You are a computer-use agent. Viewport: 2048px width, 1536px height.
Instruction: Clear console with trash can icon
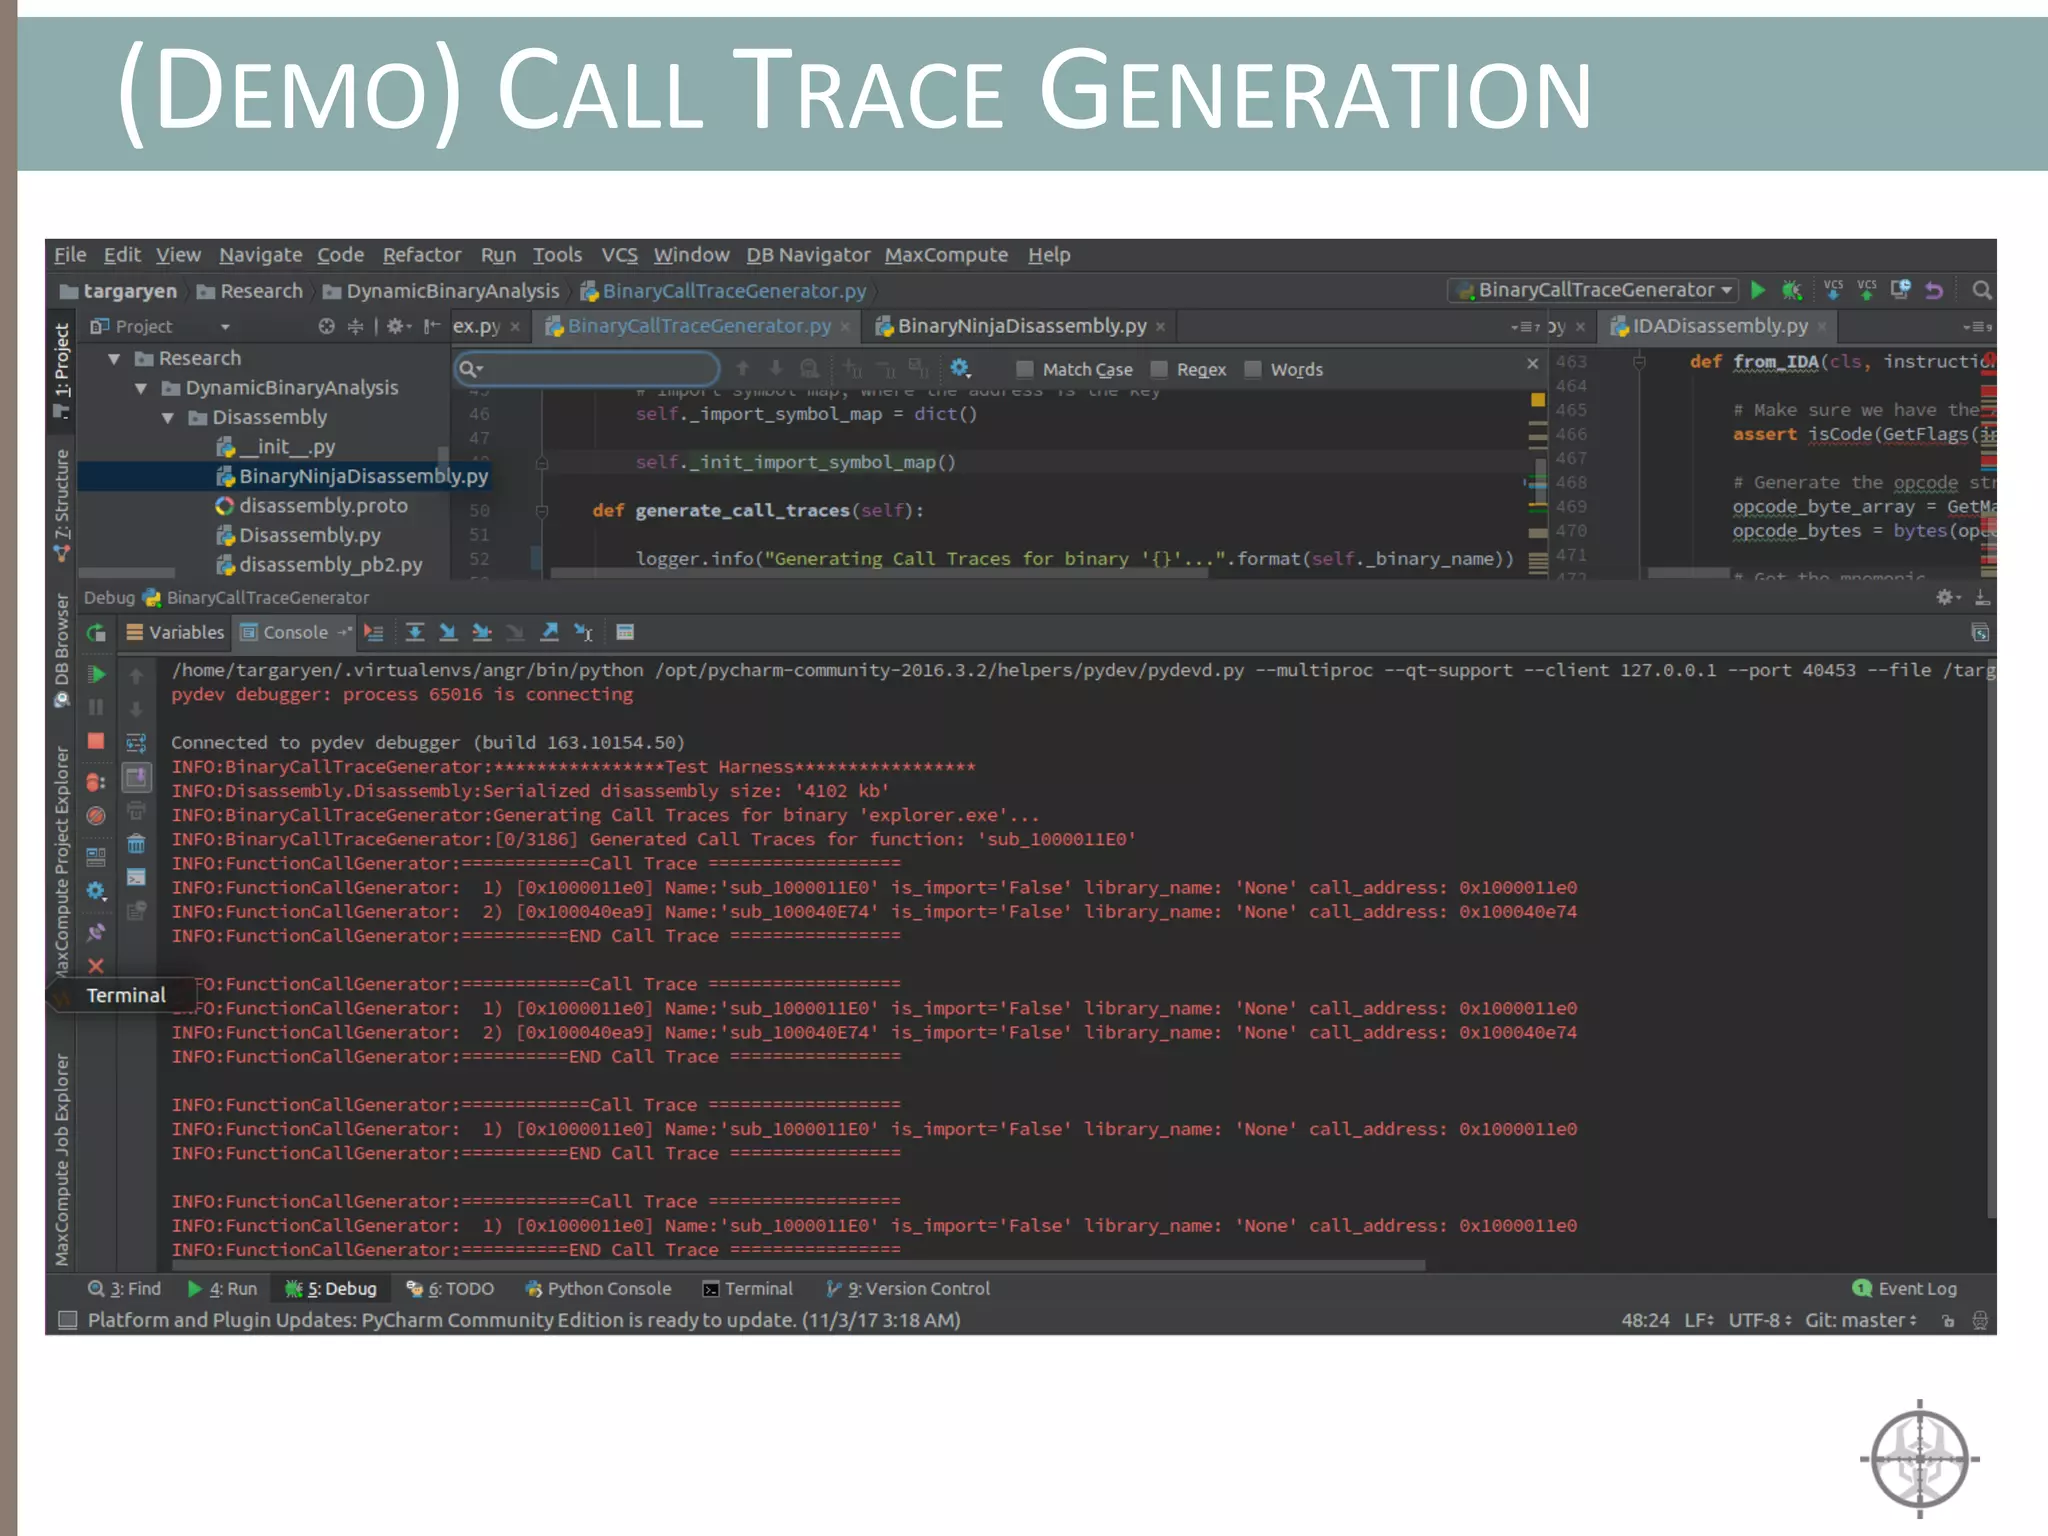pos(136,844)
